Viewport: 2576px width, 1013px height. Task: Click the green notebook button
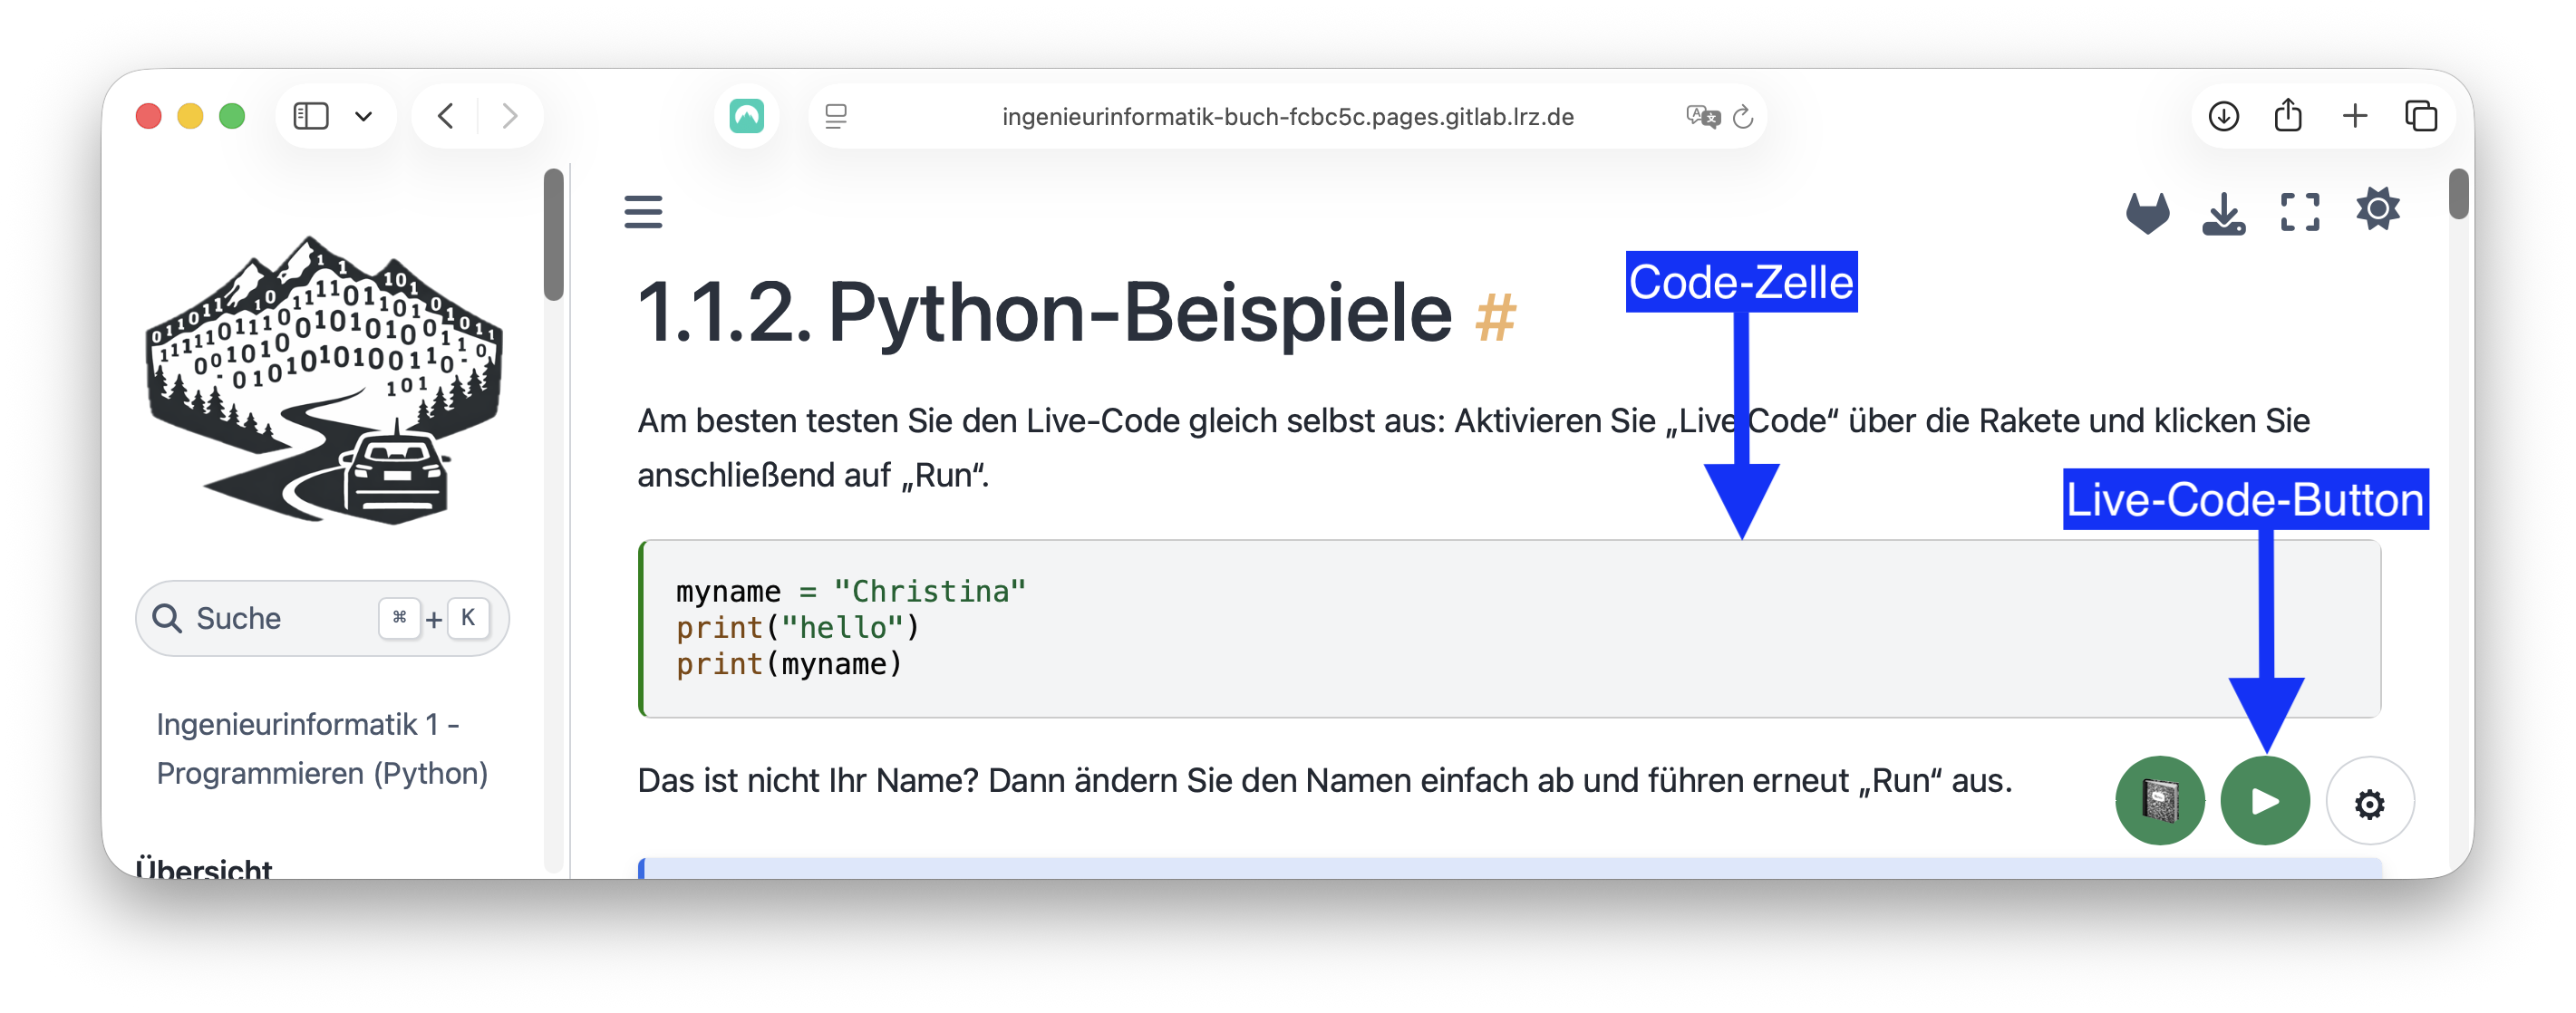click(x=2159, y=801)
